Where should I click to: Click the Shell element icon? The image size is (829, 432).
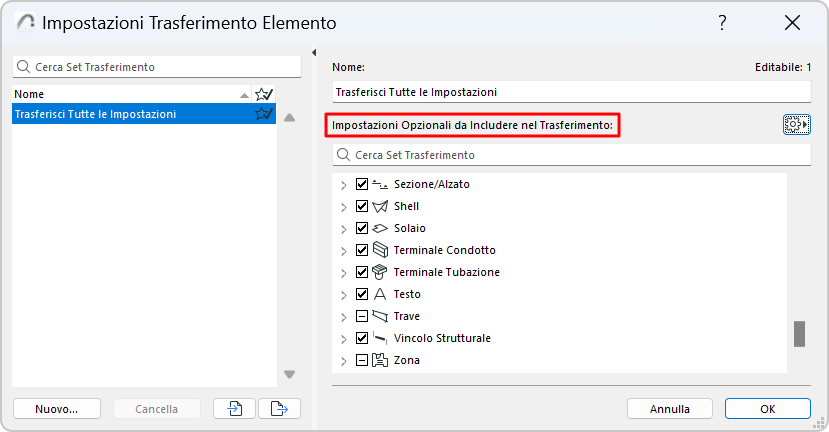point(380,206)
